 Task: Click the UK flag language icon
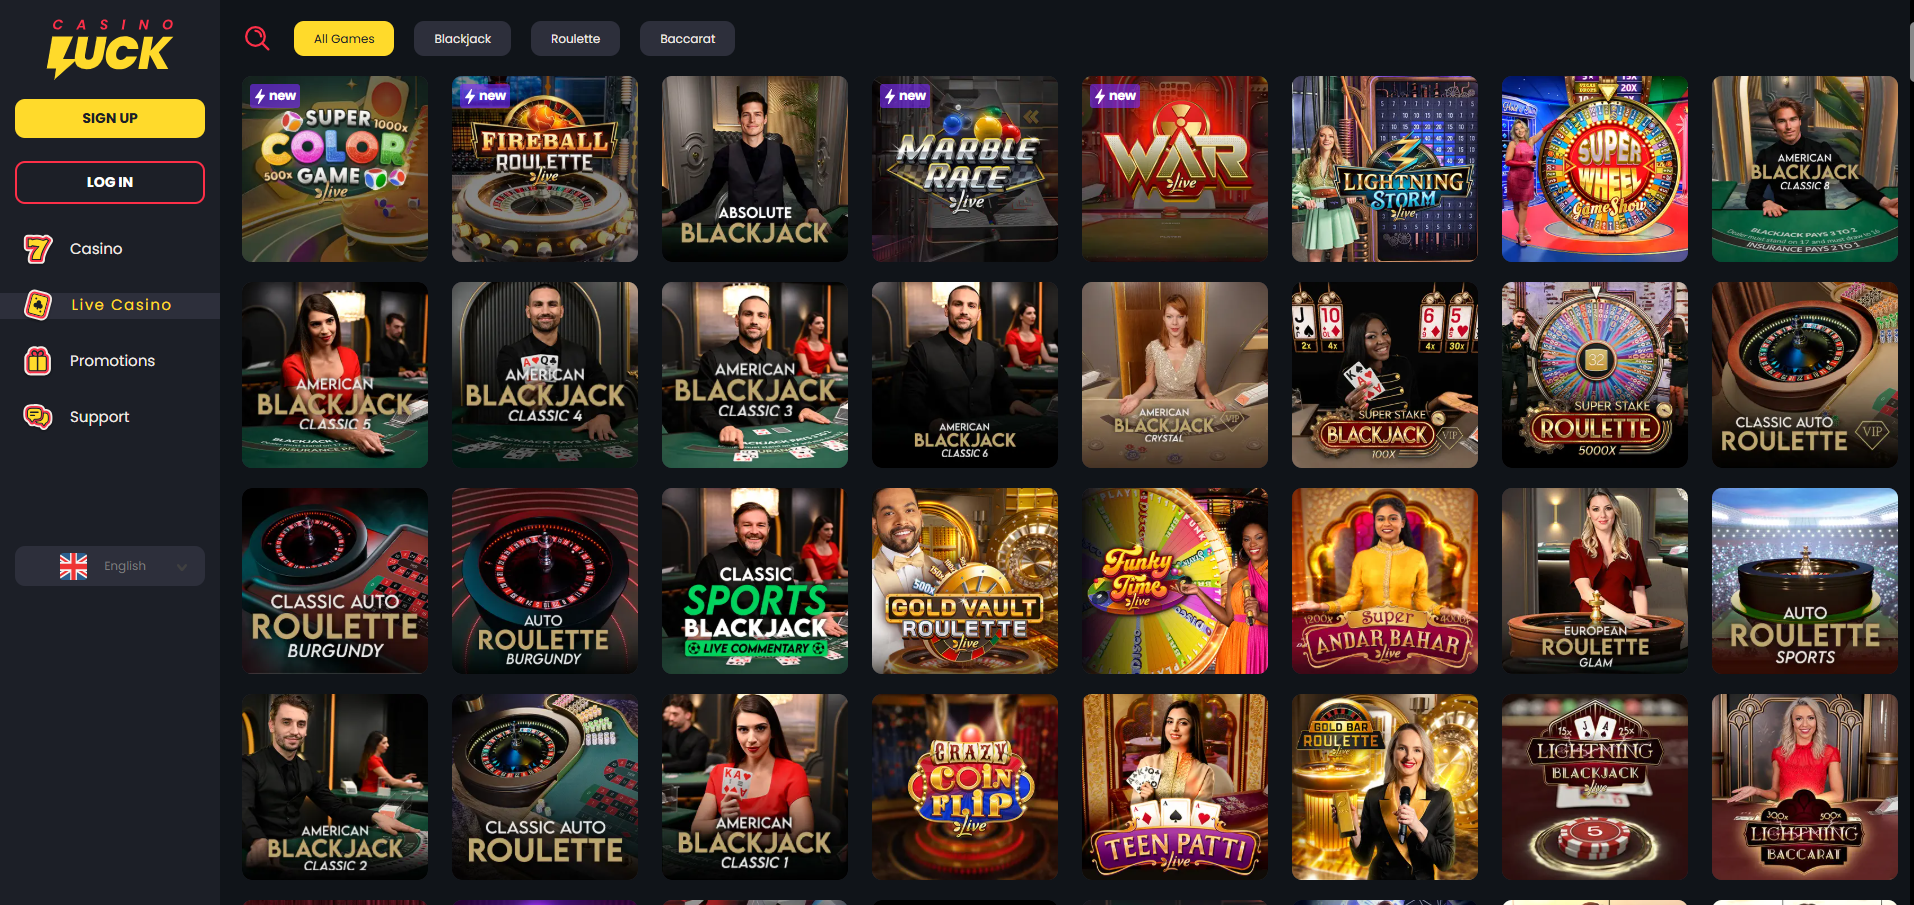coord(73,566)
